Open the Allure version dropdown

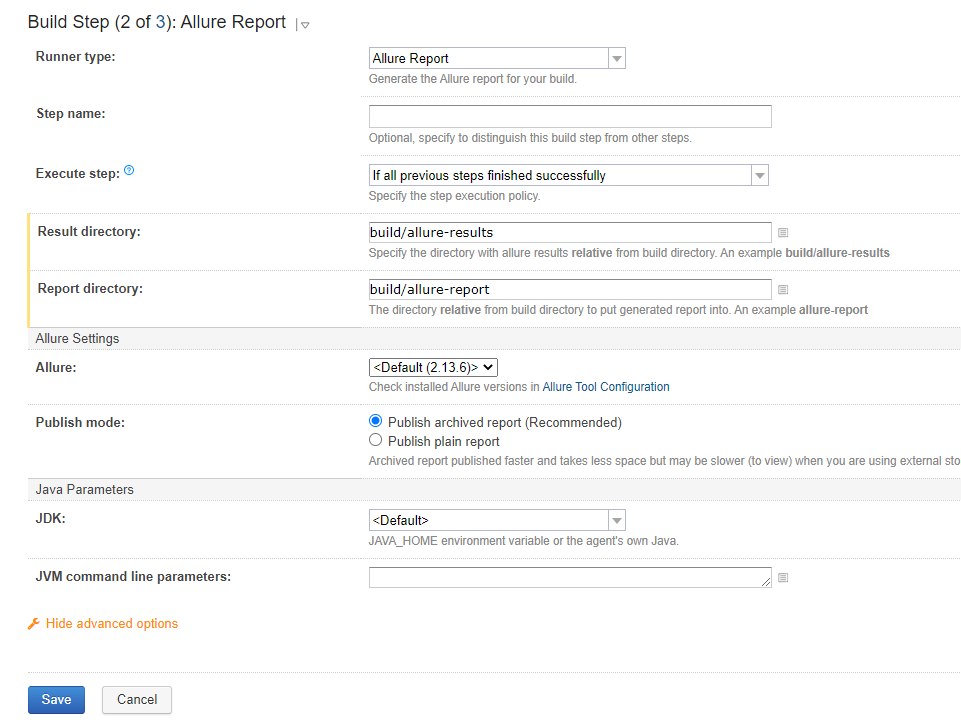[433, 367]
